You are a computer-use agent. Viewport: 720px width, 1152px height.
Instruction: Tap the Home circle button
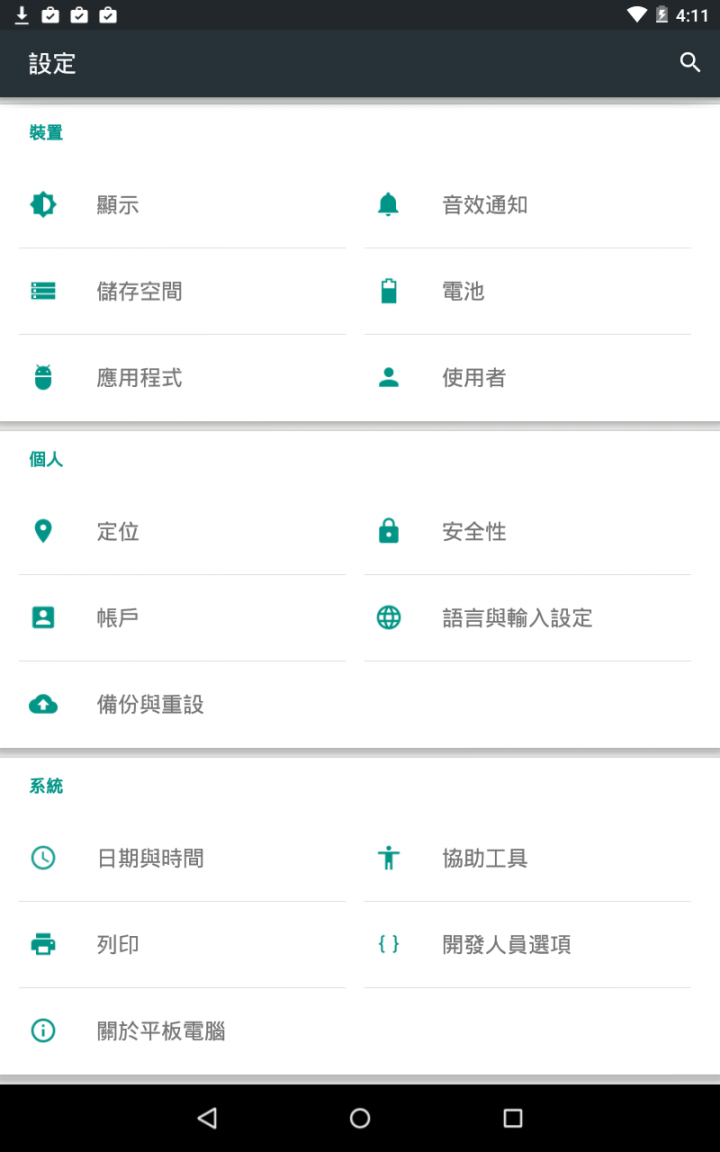coord(360,1118)
